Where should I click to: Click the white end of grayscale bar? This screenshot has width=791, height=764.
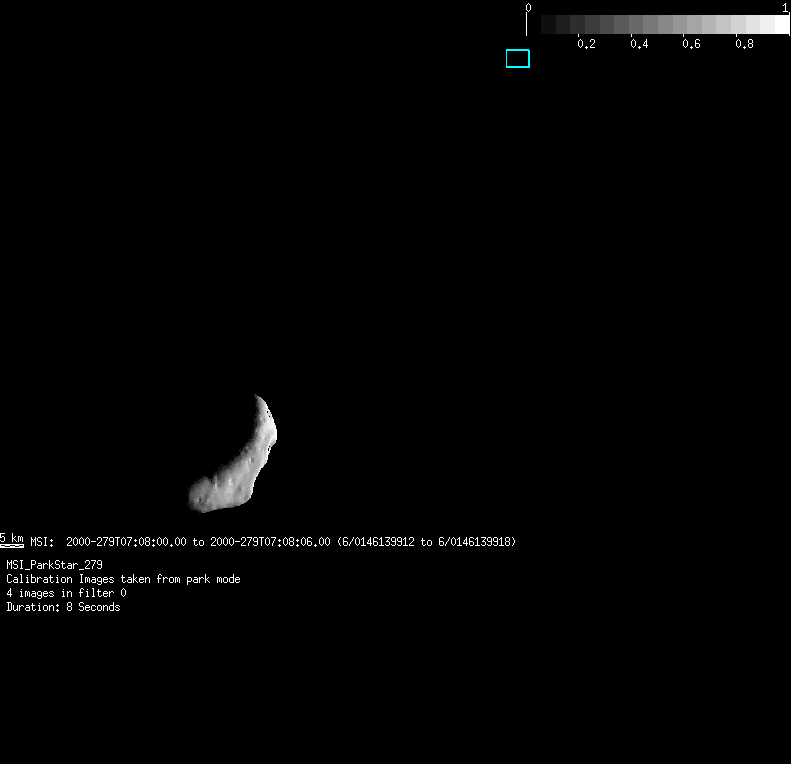click(x=780, y=25)
